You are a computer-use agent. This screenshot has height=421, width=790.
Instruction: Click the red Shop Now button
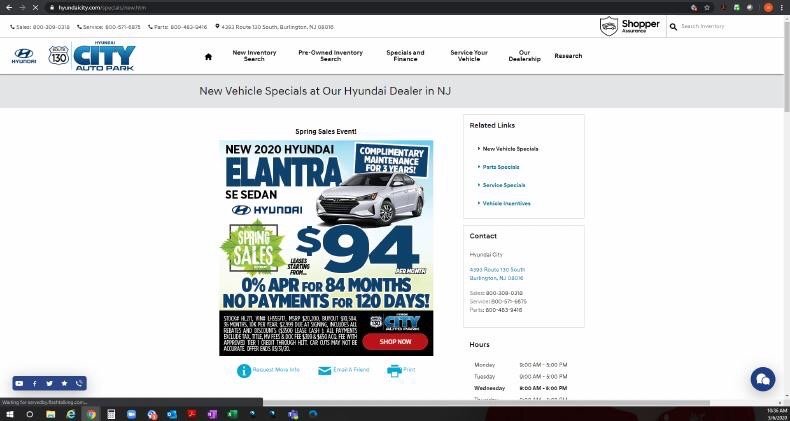click(395, 341)
